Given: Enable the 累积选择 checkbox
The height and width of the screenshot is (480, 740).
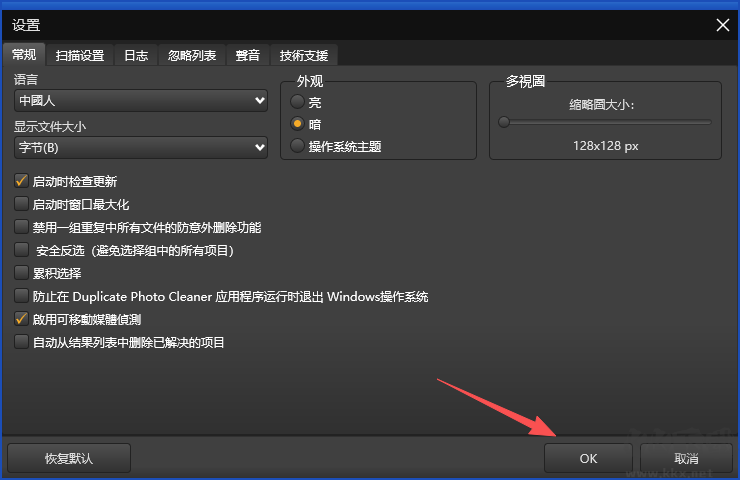Looking at the screenshot, I should click(x=22, y=273).
